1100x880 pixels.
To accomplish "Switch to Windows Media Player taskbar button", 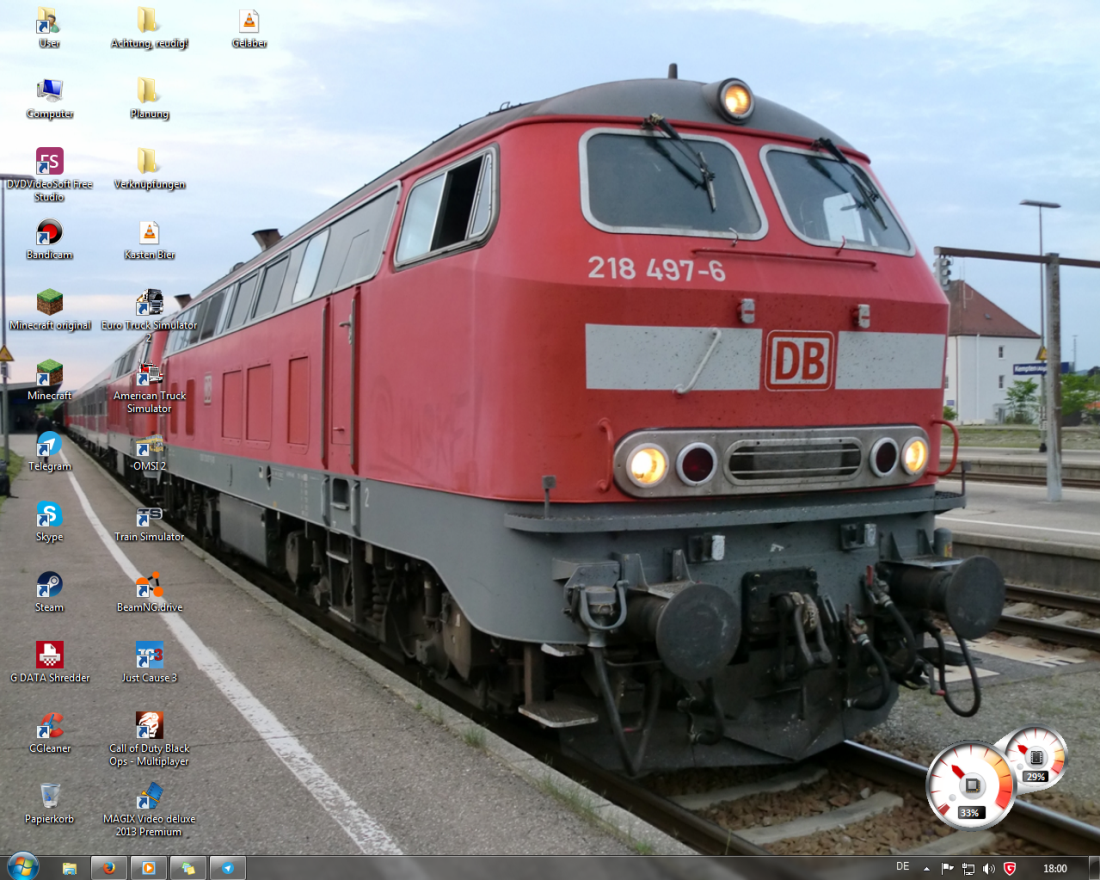I will pos(149,868).
